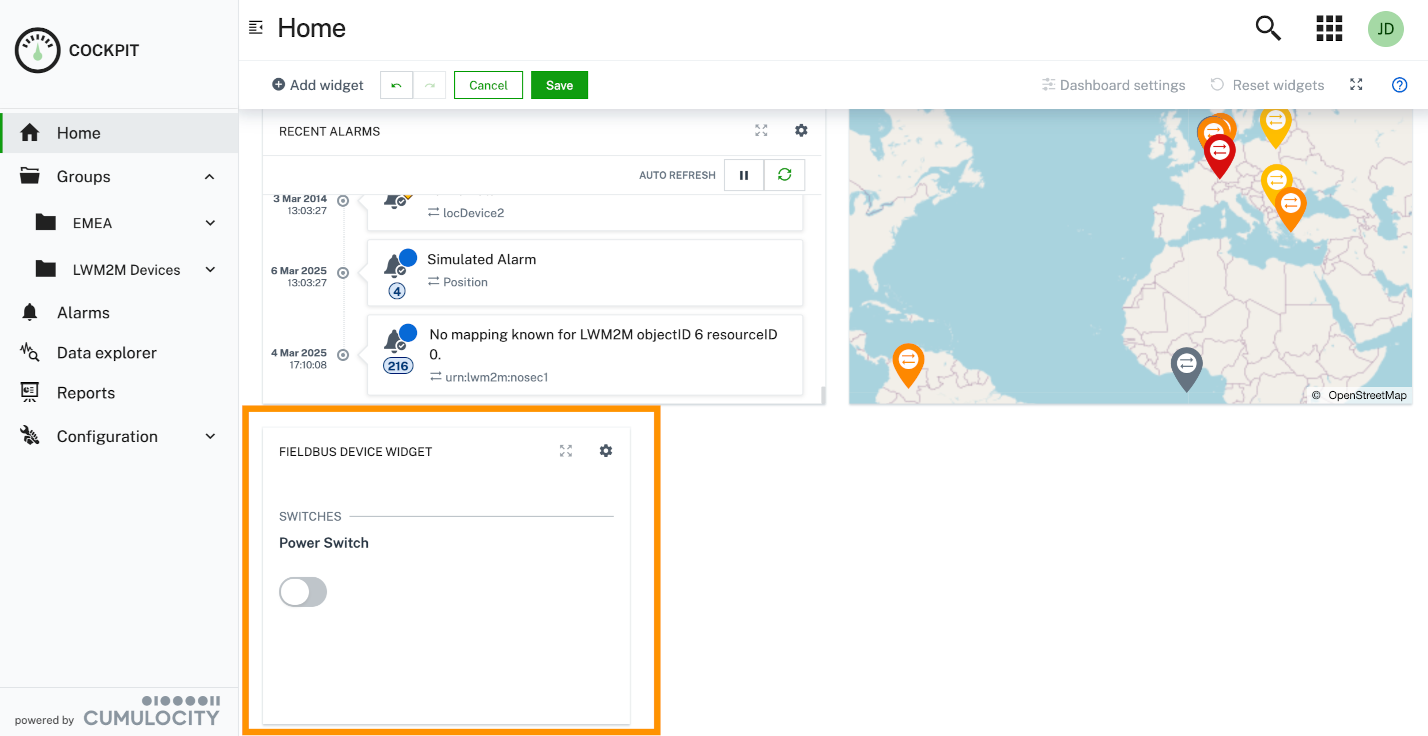Toggle the Power Switch on
Screen dimensions: 1428x736
click(303, 592)
